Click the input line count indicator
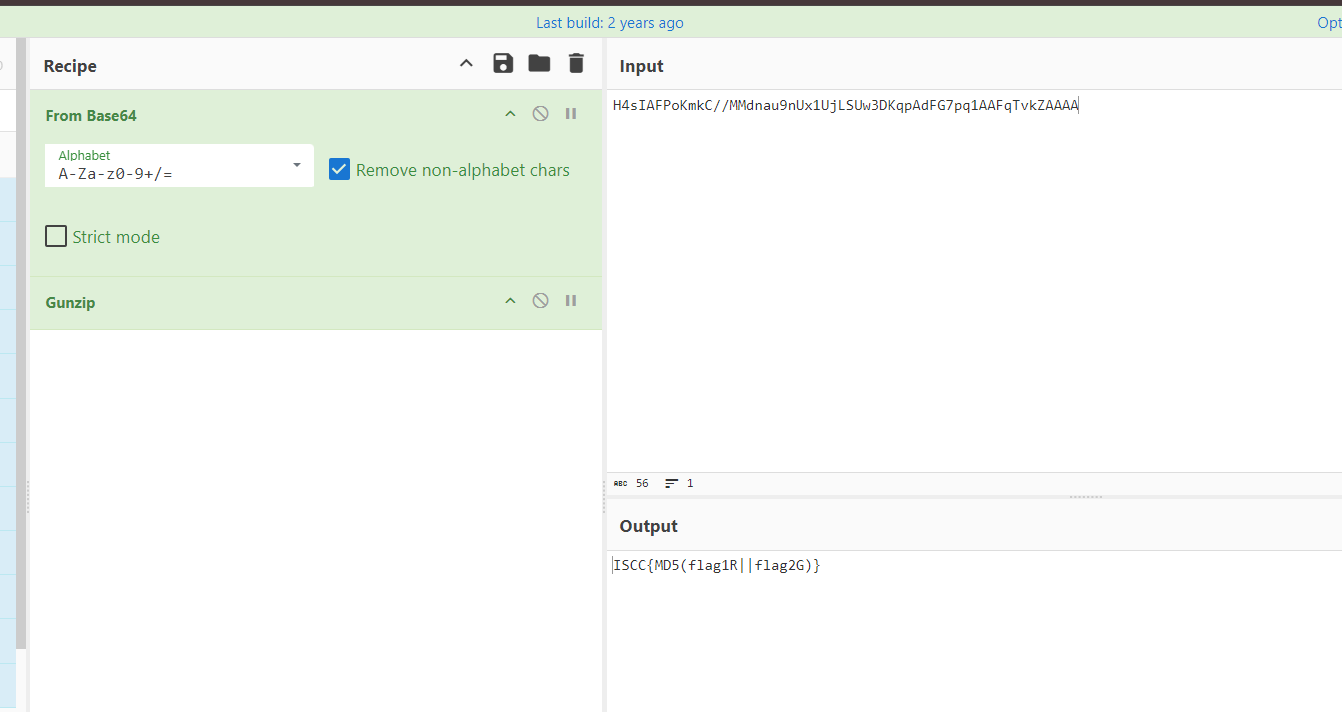Image resolution: width=1342 pixels, height=712 pixels. [x=679, y=483]
